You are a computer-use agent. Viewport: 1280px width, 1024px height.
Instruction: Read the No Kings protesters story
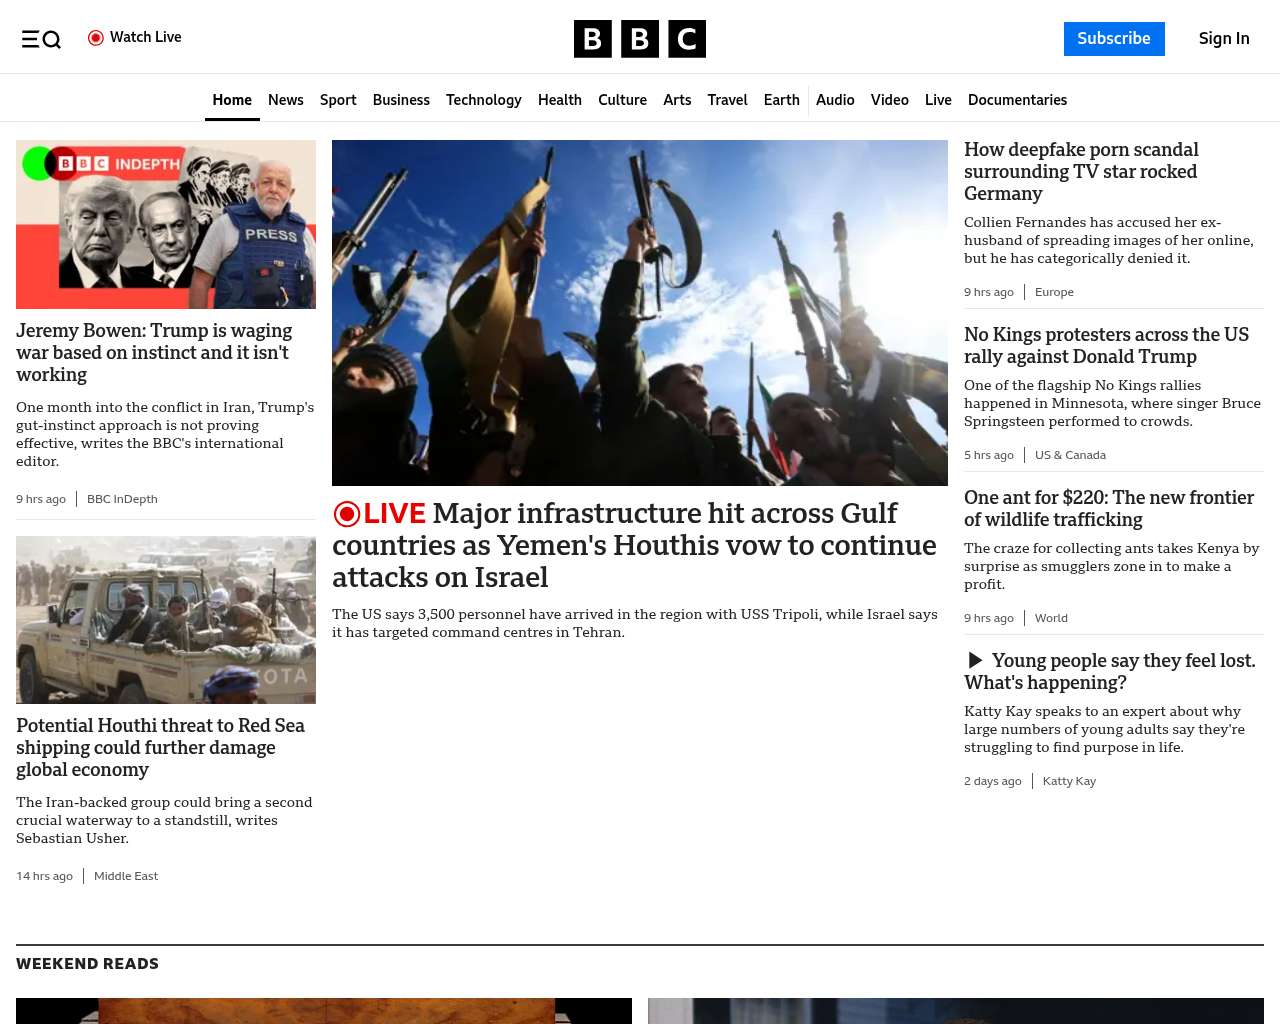click(x=1106, y=345)
